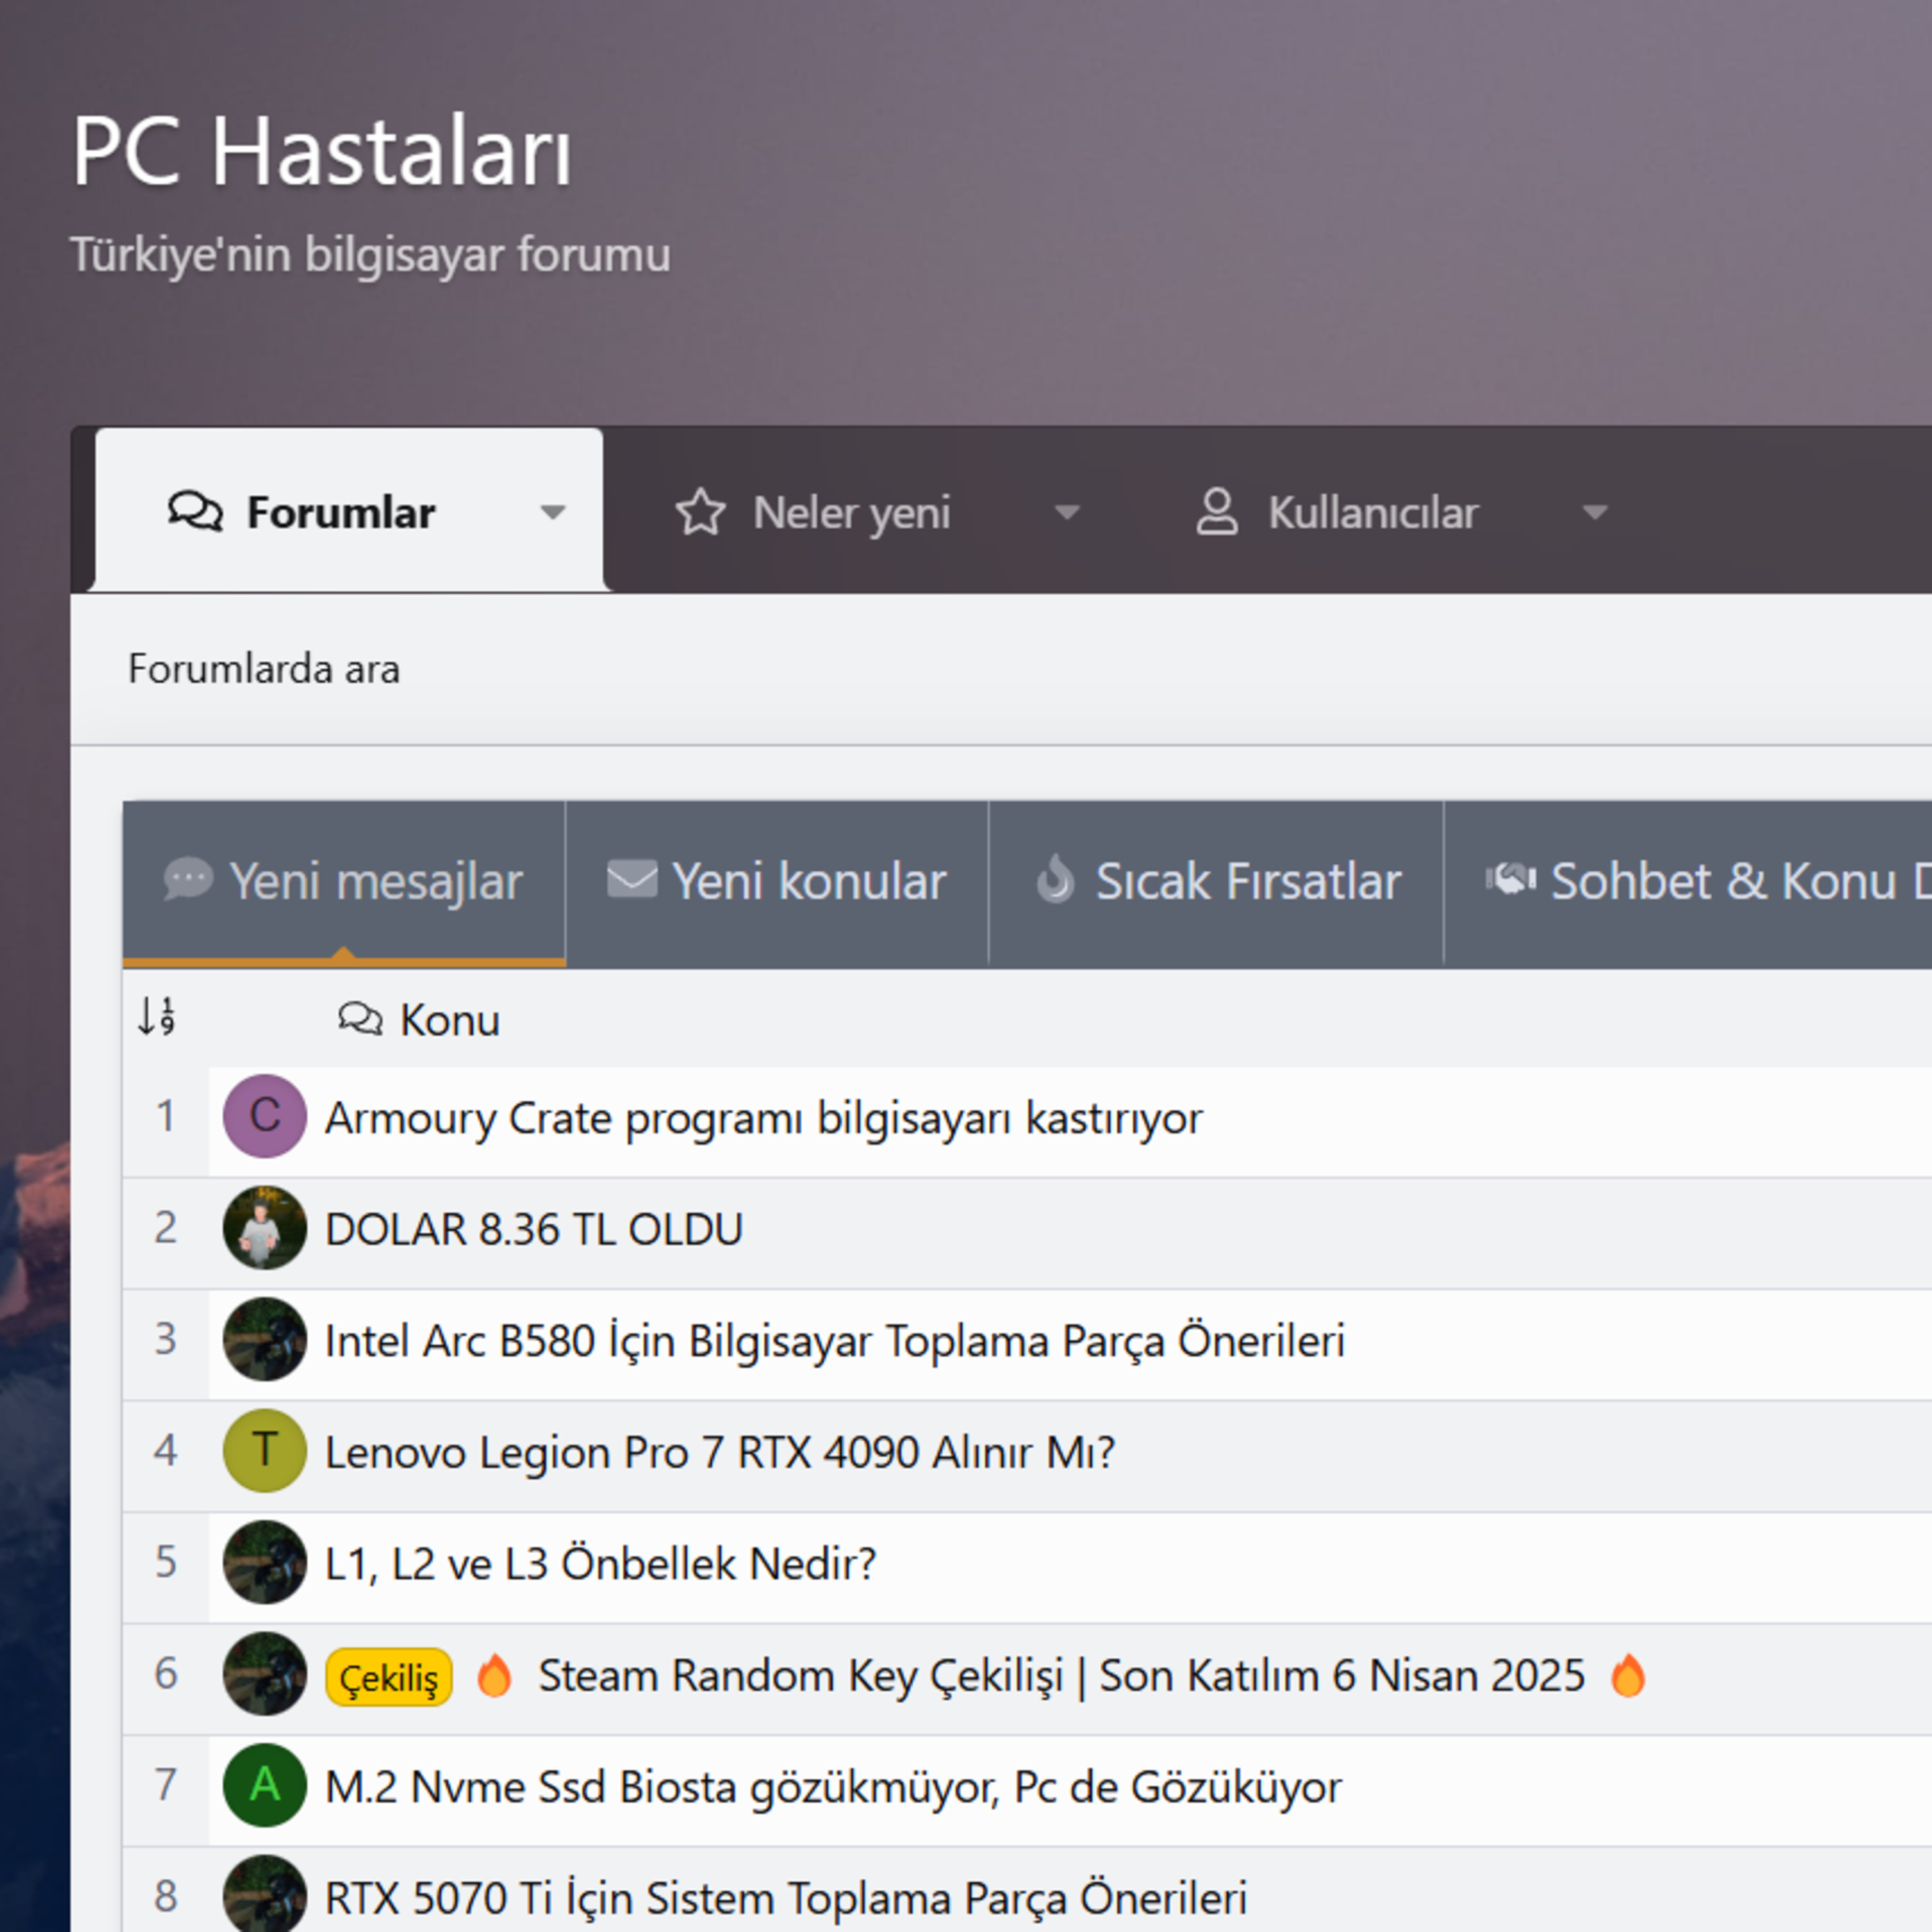Click the speech bubbles icon beside Konu

coord(360,1019)
